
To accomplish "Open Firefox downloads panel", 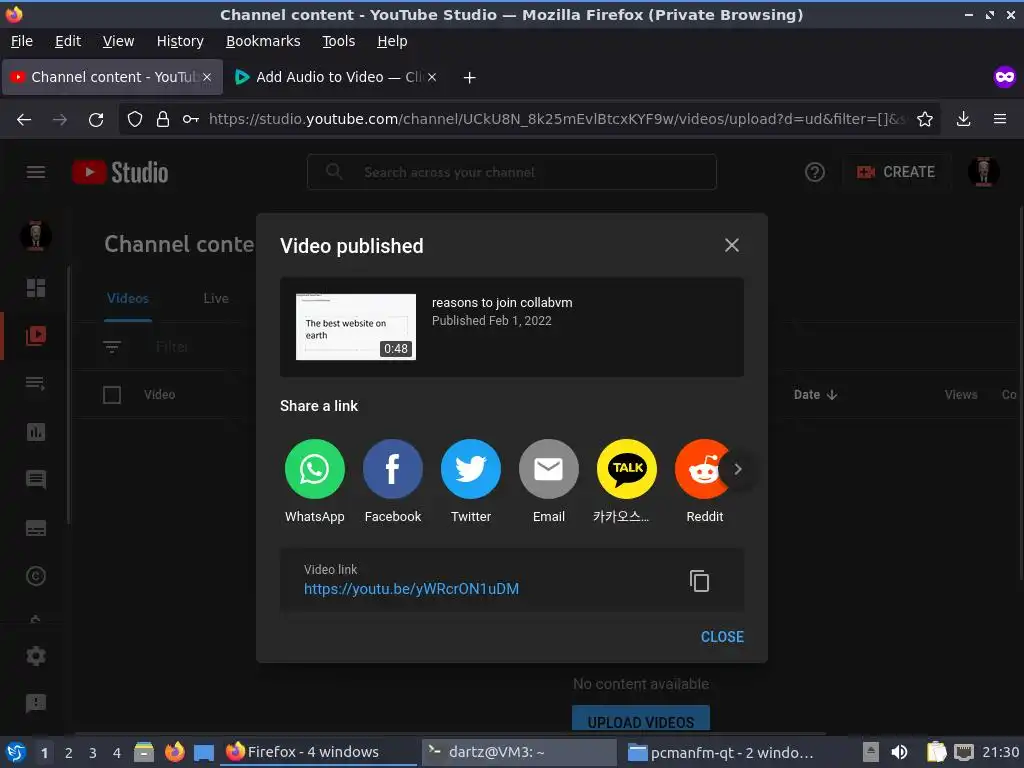I will (963, 119).
